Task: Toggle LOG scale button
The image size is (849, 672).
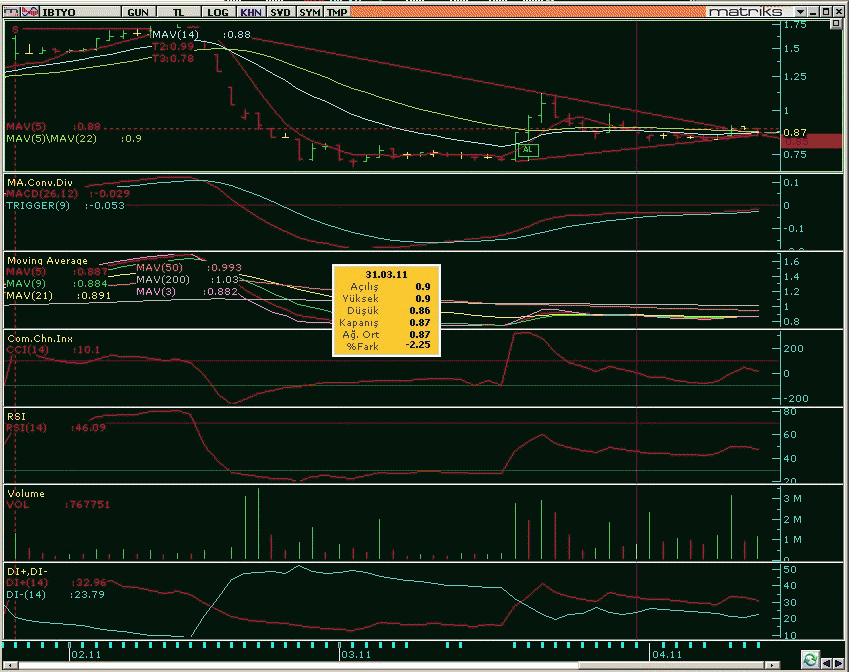Action: [x=218, y=12]
